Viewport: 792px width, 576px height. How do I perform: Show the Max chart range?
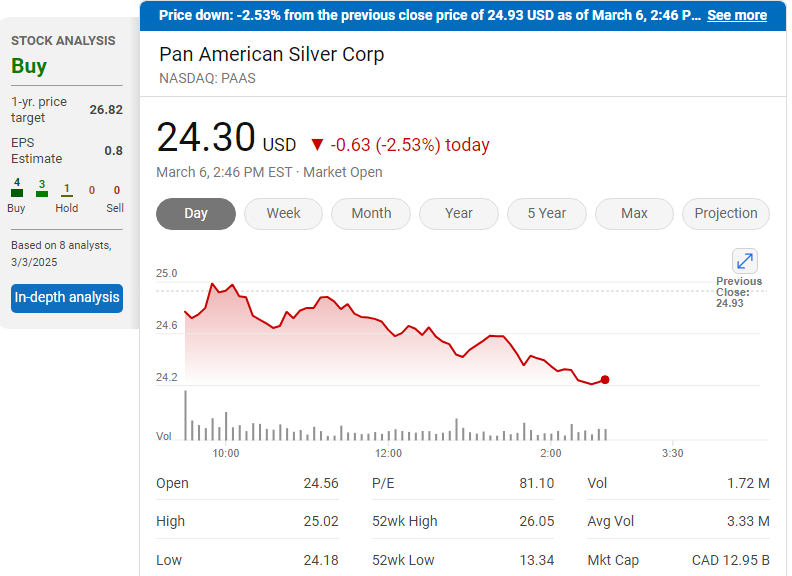tap(634, 213)
